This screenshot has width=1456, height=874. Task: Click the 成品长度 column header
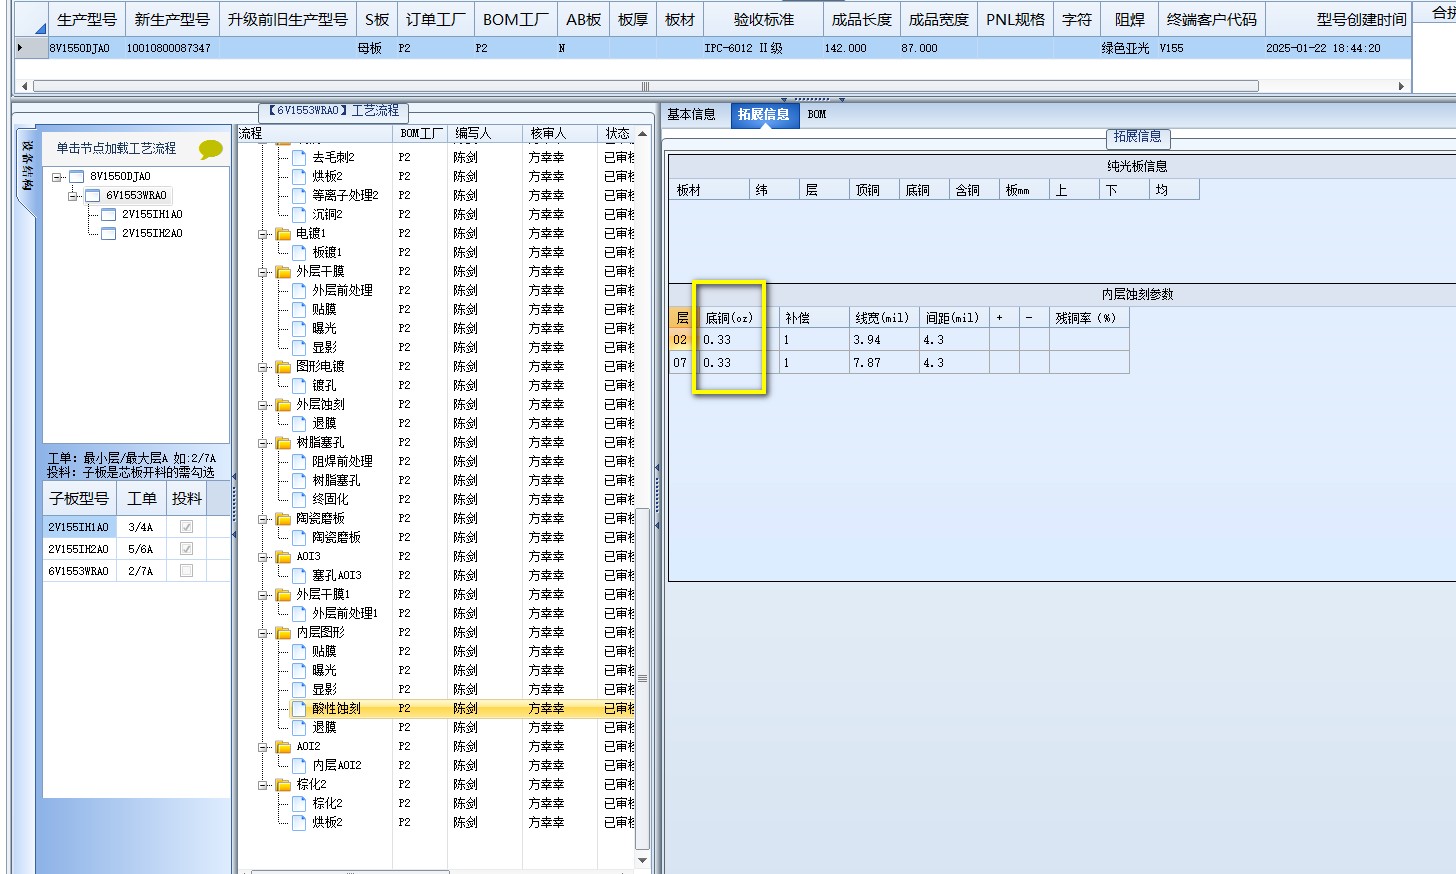862,19
